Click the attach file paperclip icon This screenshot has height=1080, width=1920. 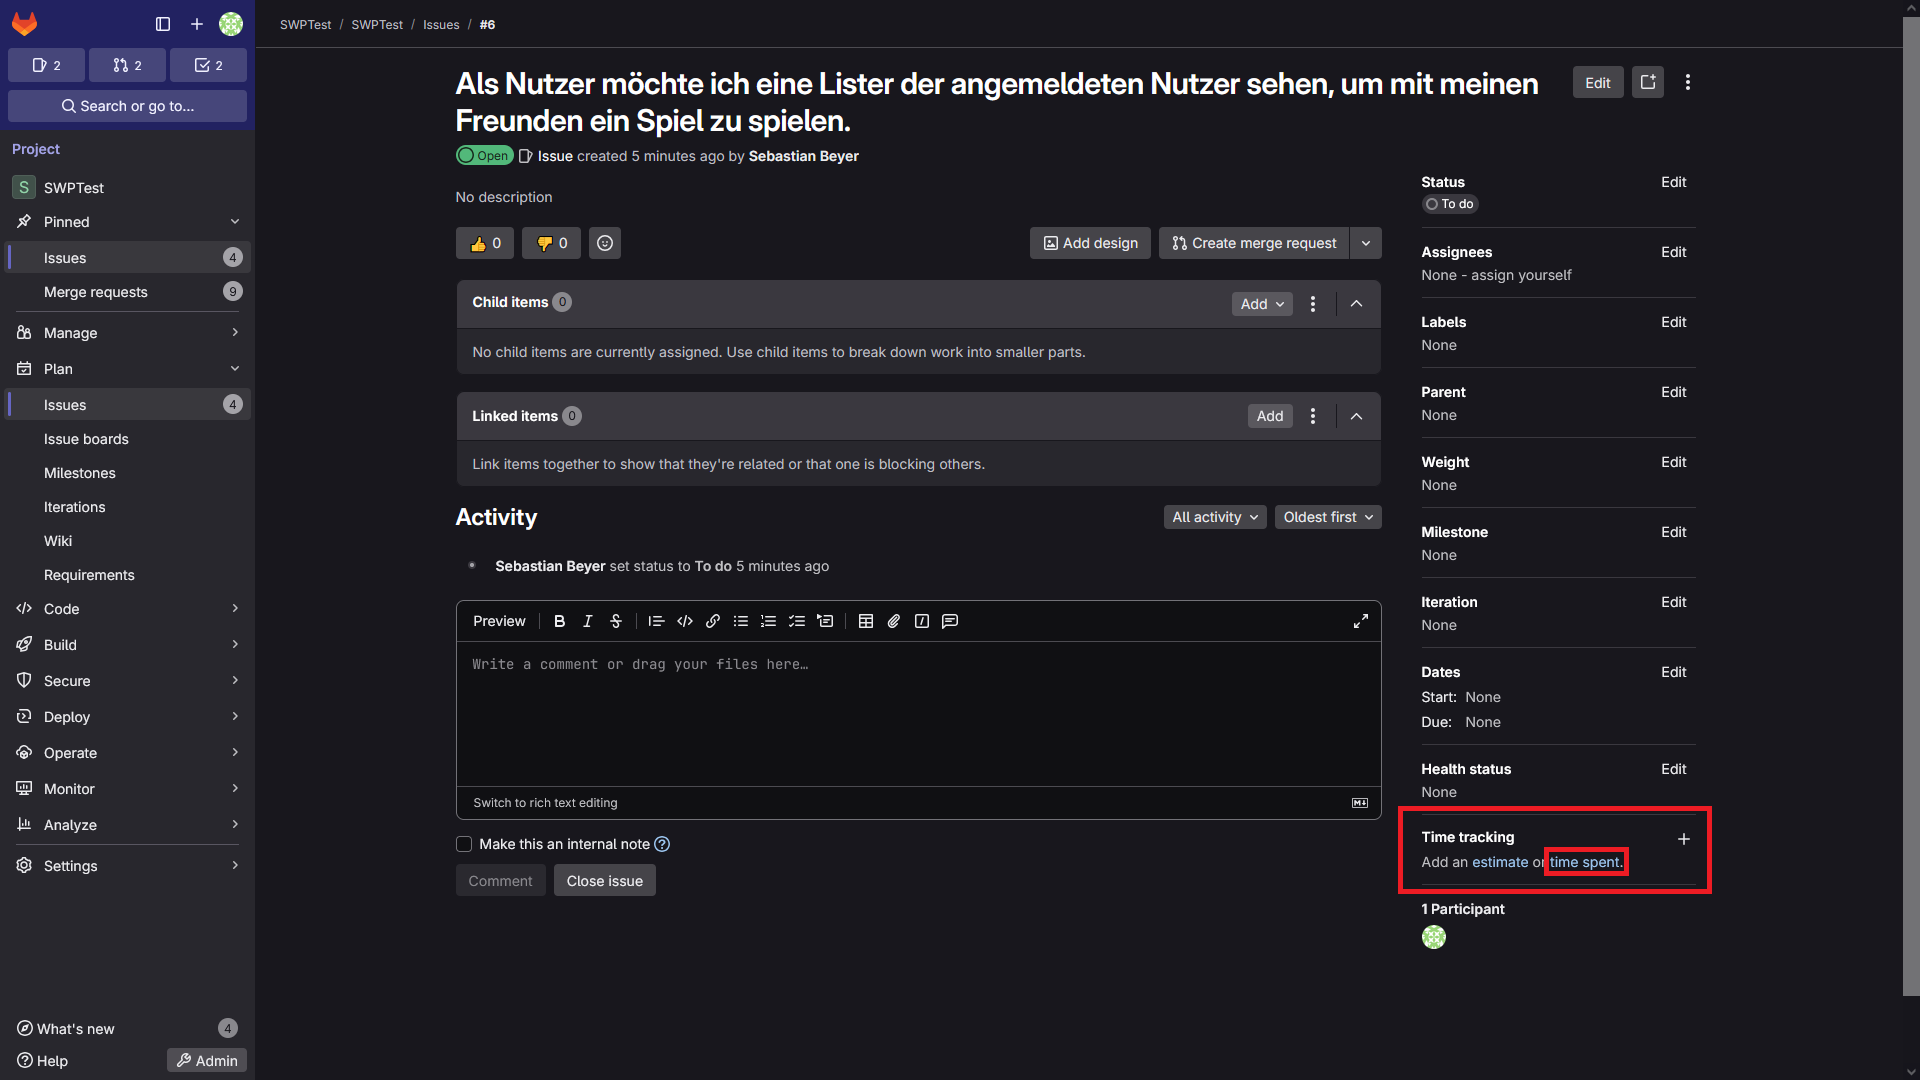[894, 621]
